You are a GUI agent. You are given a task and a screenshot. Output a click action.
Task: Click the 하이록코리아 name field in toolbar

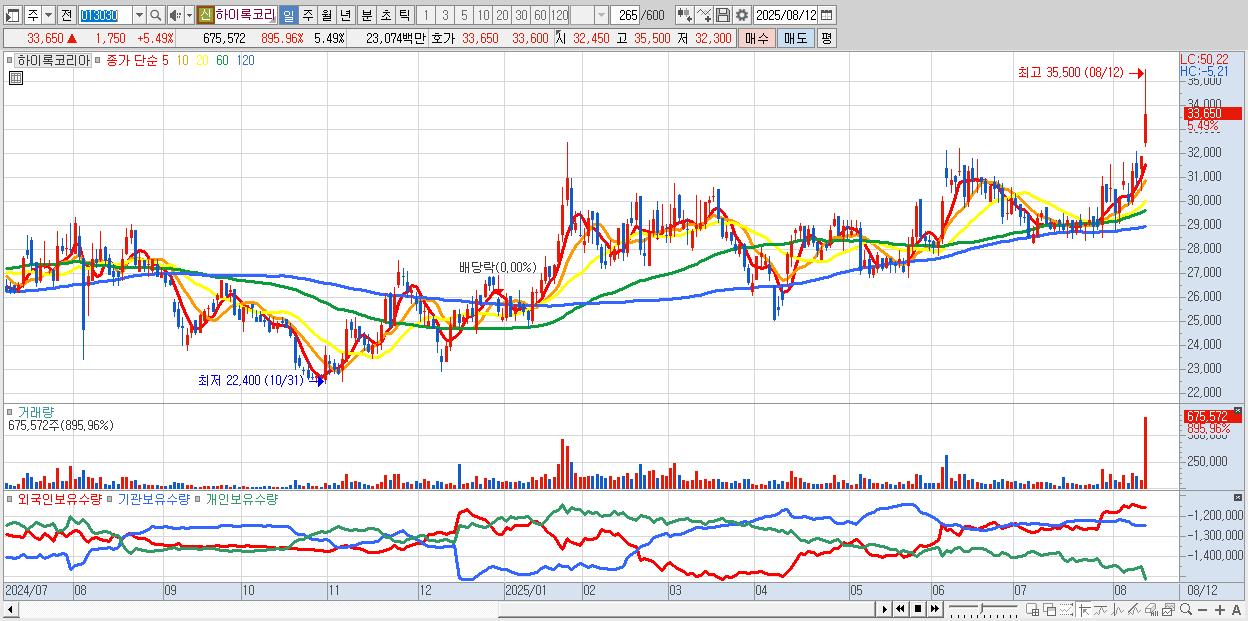coord(246,15)
